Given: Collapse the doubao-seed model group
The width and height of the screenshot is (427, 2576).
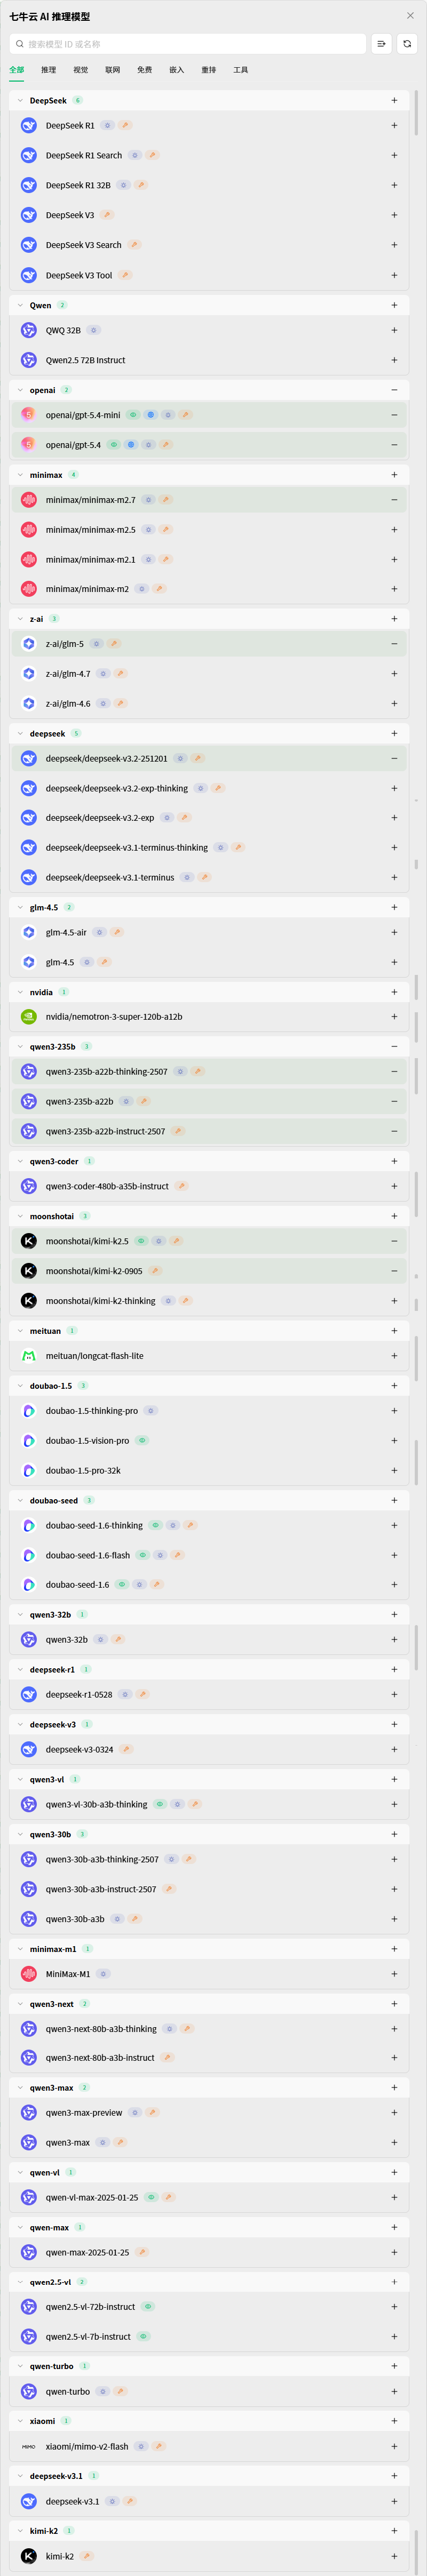Looking at the screenshot, I should click(x=20, y=1500).
